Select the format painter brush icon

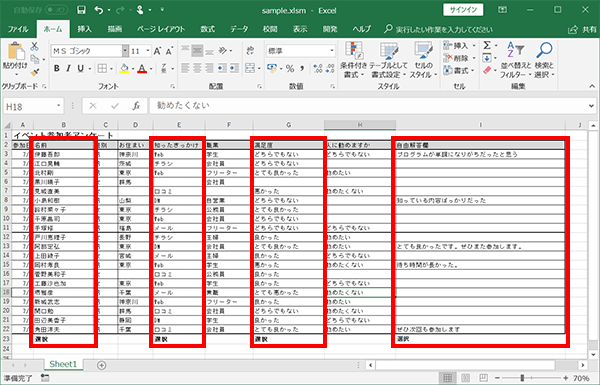tap(35, 72)
